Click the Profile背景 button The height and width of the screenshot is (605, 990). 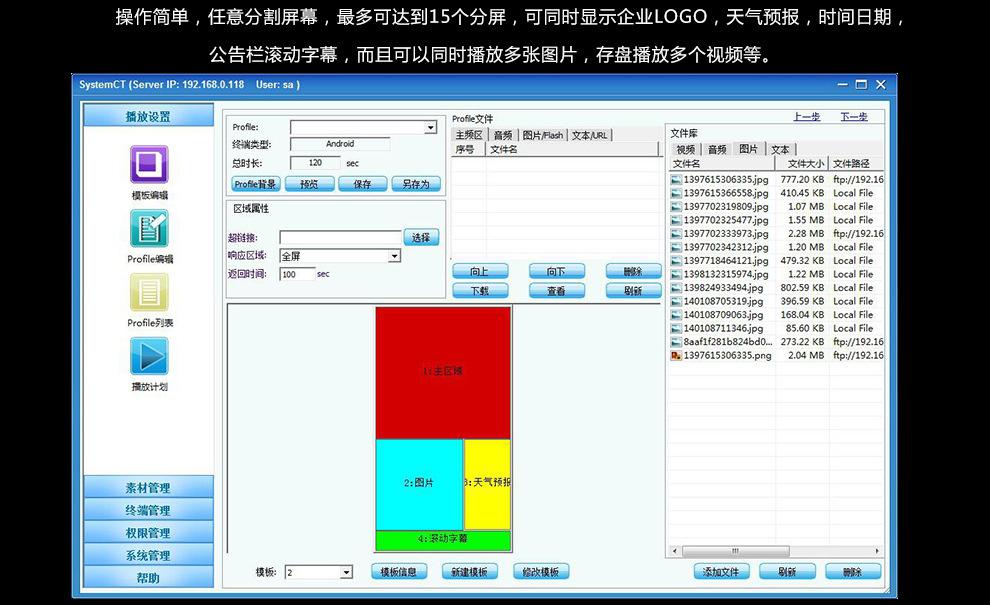click(255, 184)
